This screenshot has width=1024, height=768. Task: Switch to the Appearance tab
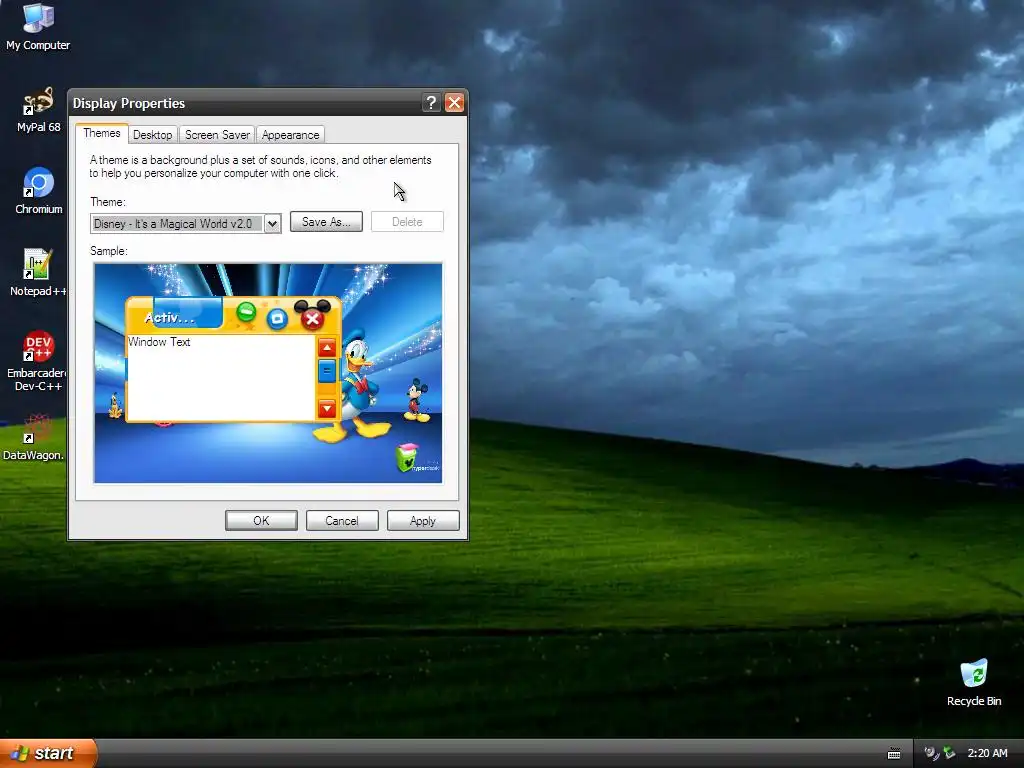pos(291,135)
